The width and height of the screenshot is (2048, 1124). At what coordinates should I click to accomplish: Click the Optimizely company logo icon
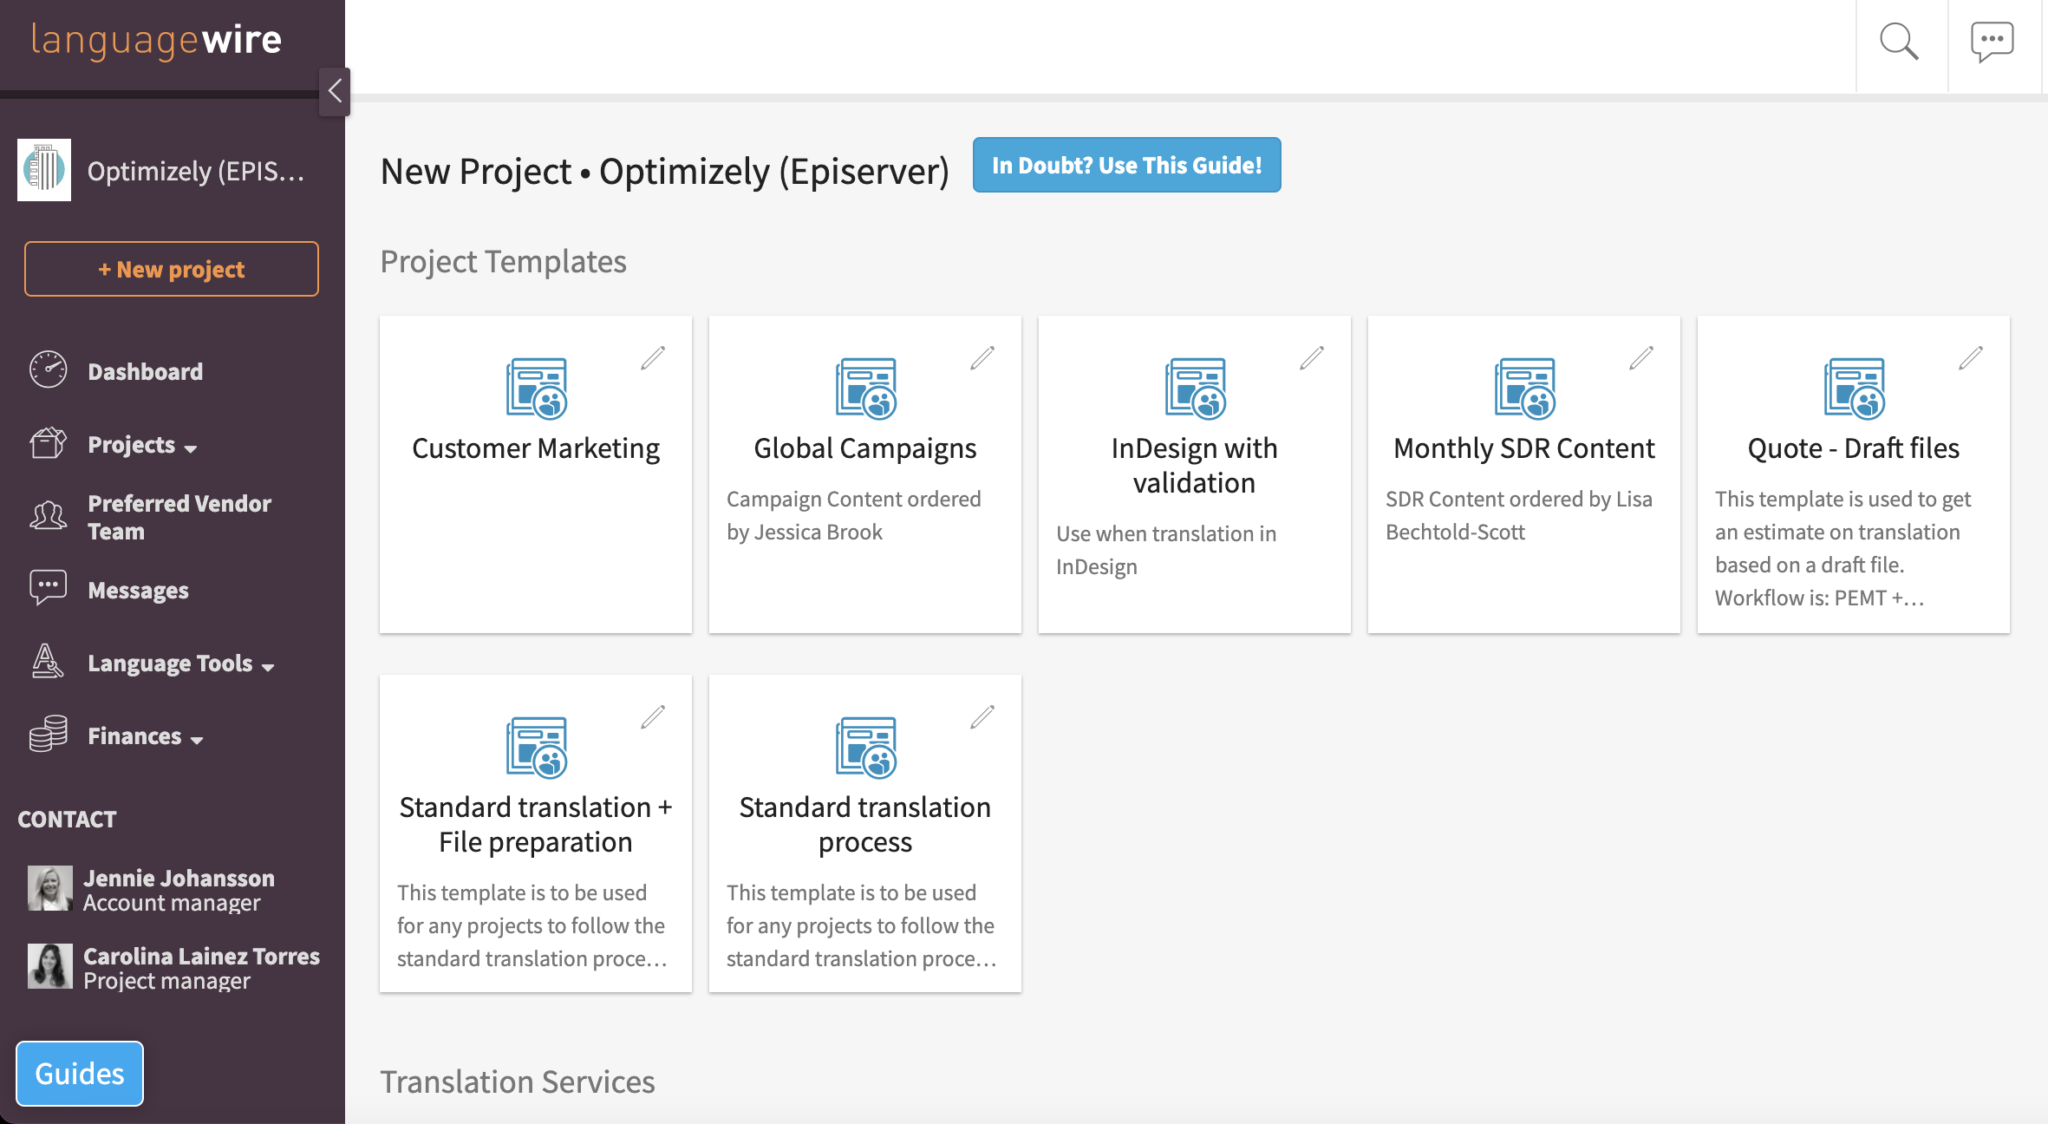(x=44, y=170)
